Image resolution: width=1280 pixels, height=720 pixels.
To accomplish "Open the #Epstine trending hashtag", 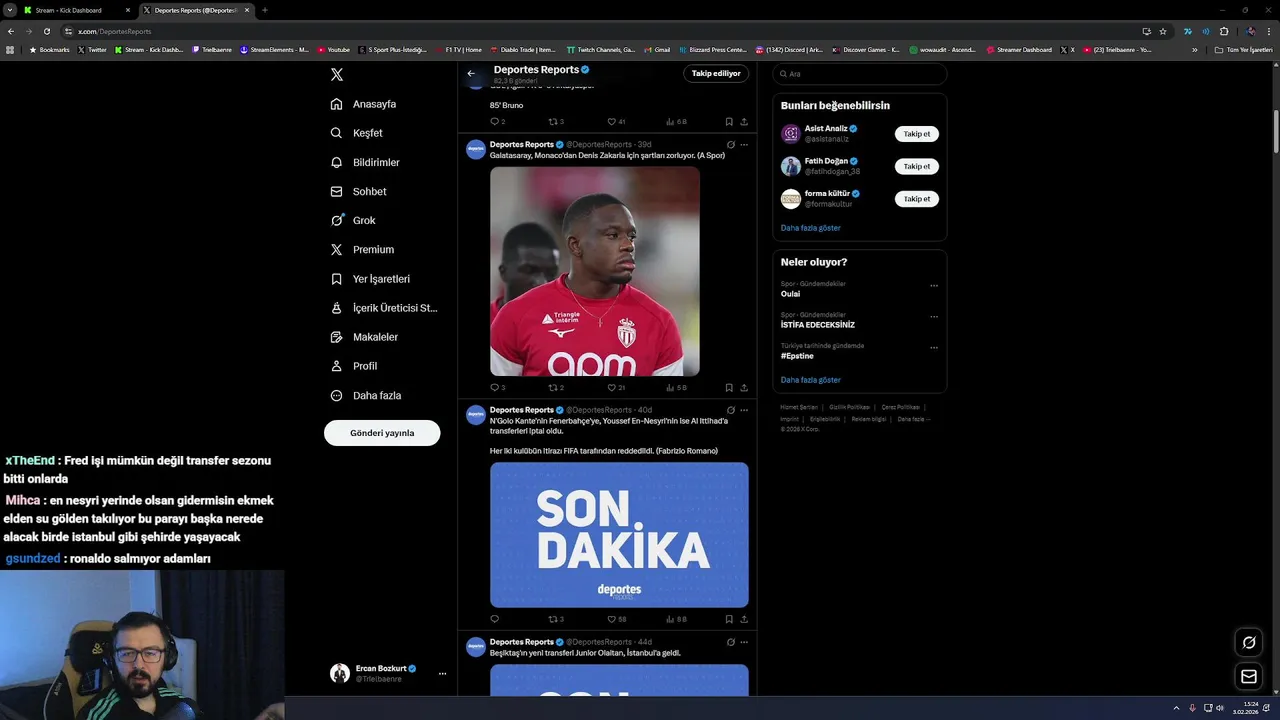I will 797,356.
